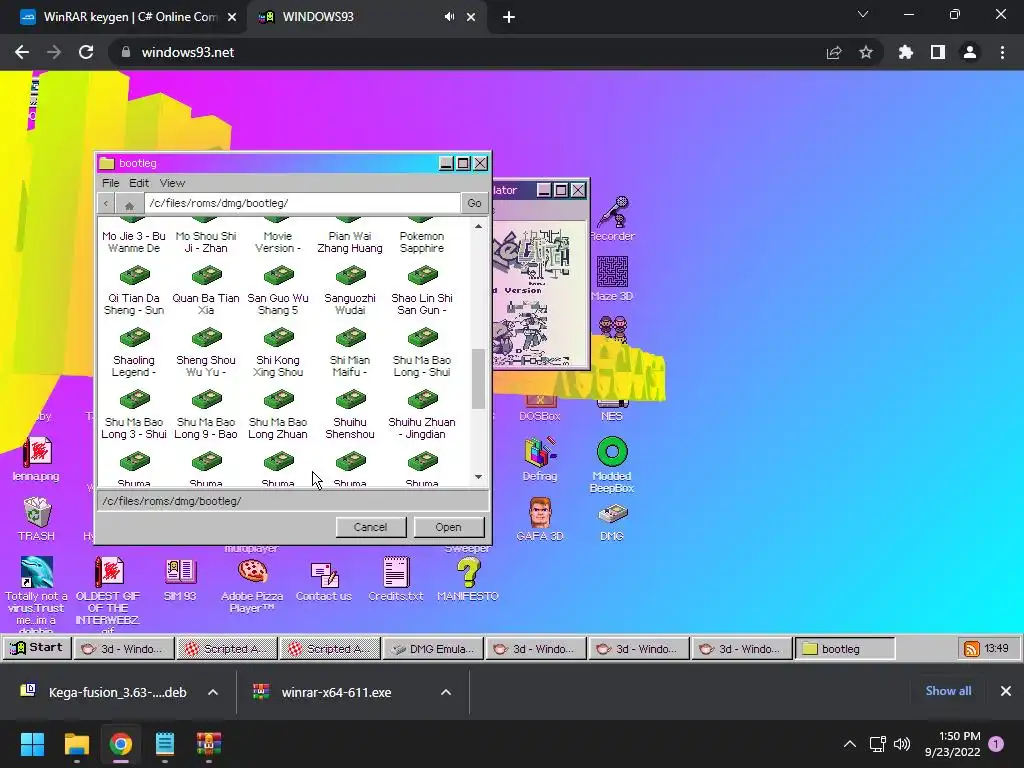Open lenna.png on the desktop
The image size is (1024, 768).
point(37,458)
